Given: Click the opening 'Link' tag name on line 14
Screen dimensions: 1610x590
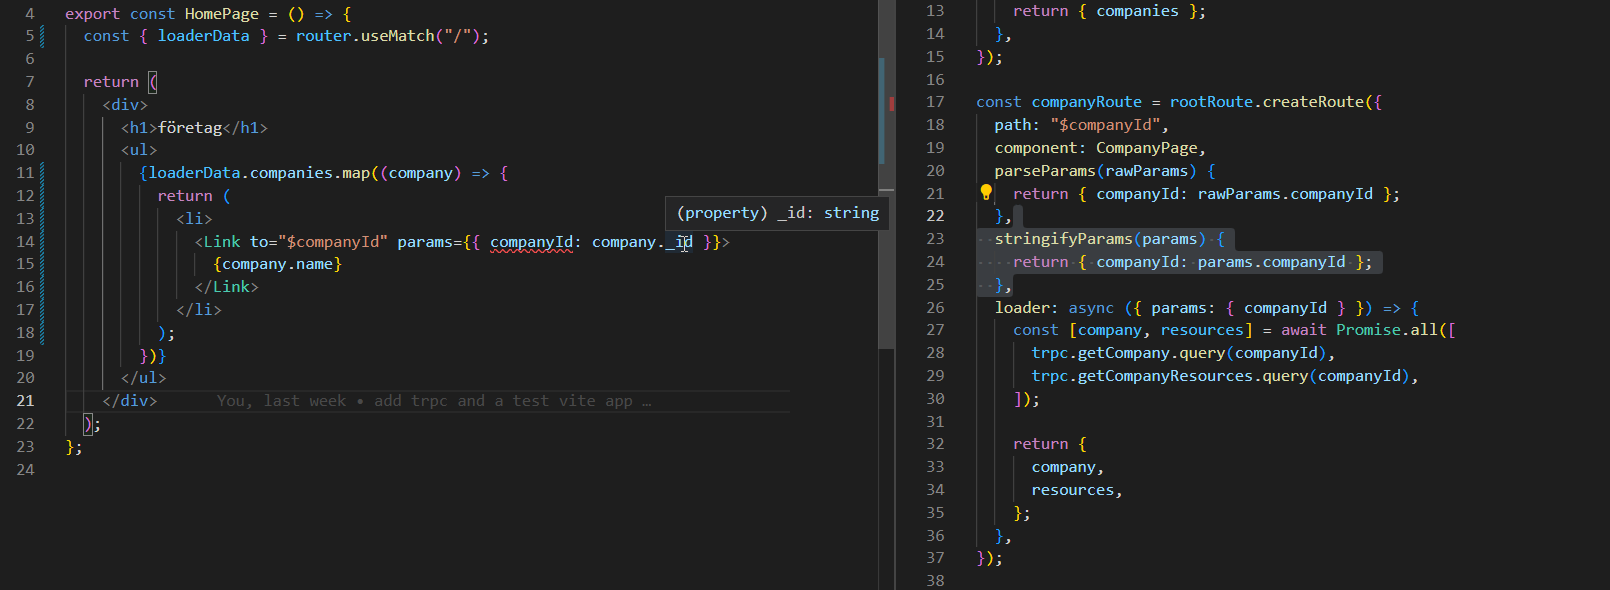Looking at the screenshot, I should pyautogui.click(x=222, y=242).
